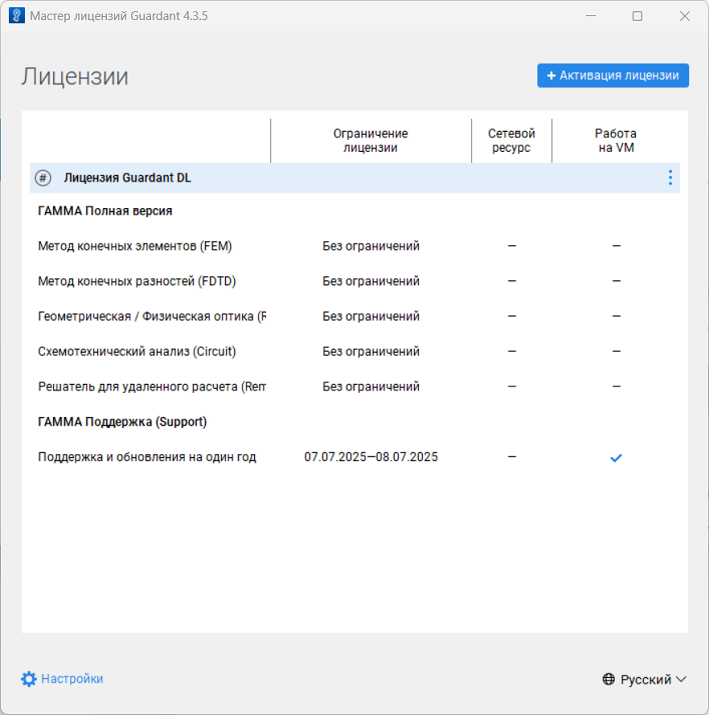
Task: Click the hash icon beside Лицензия Guardant DL
Action: click(43, 178)
